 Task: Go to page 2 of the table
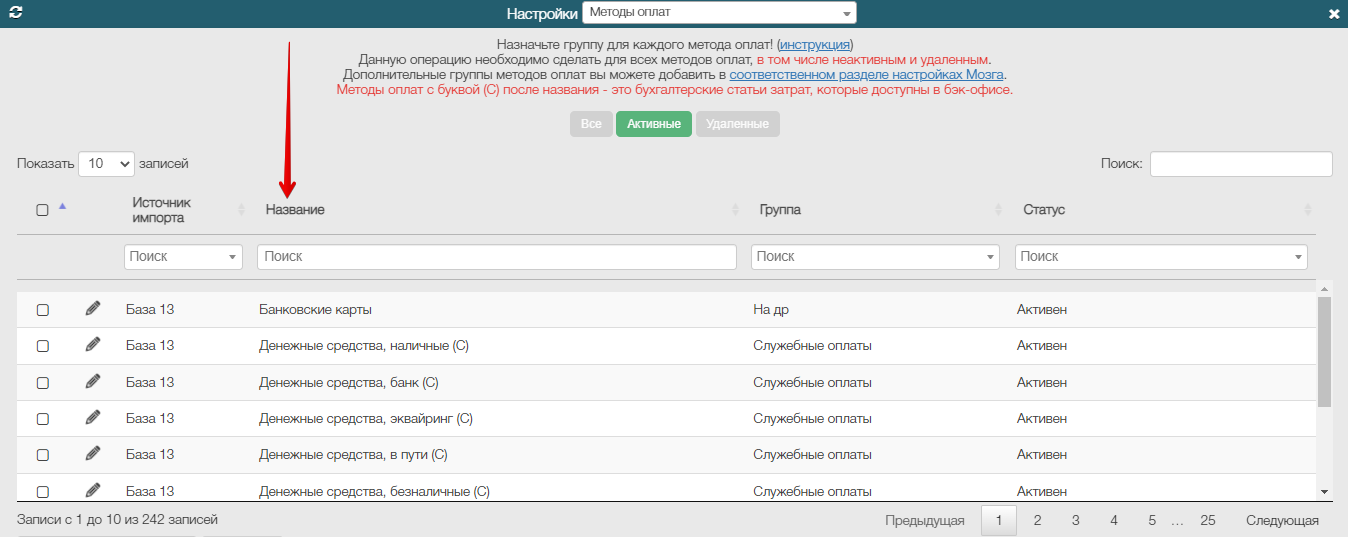tap(1038, 520)
